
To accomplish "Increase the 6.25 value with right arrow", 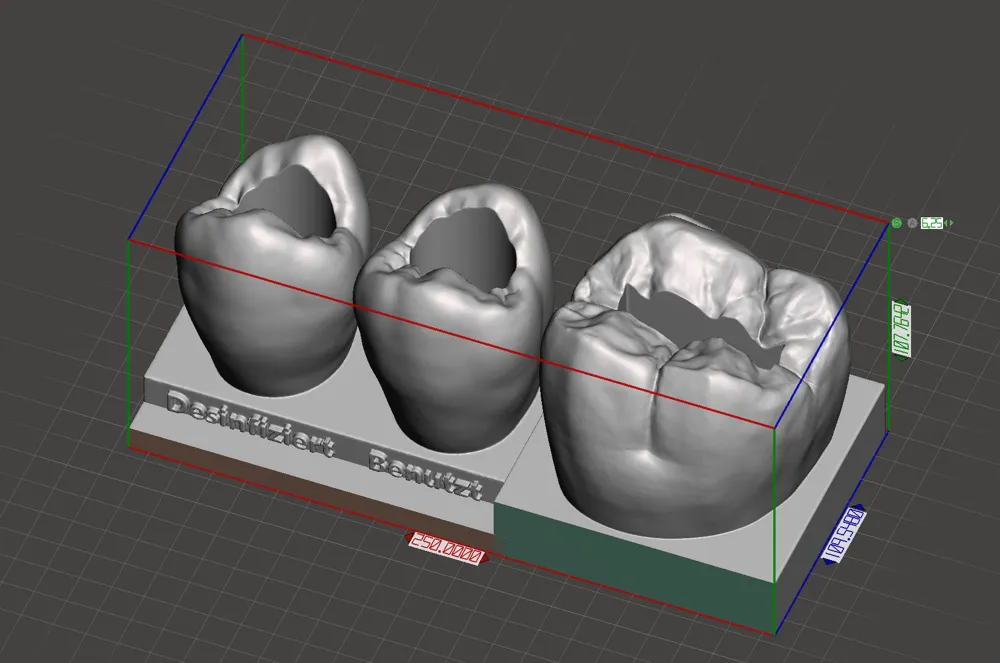I will coord(951,223).
